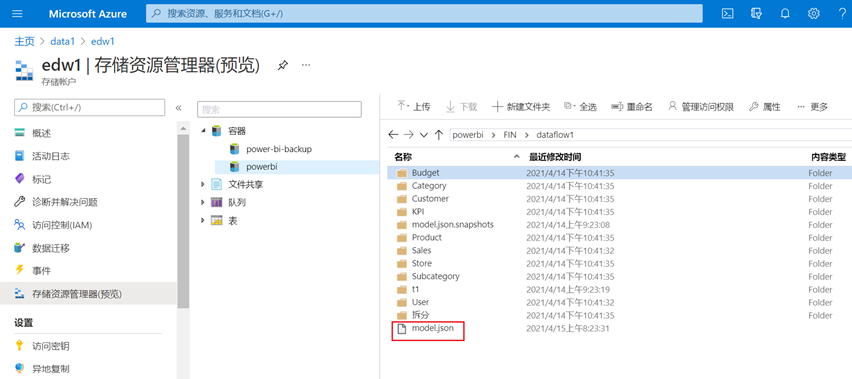The image size is (852, 379).
Task: Open portal settings gear
Action: (x=813, y=14)
